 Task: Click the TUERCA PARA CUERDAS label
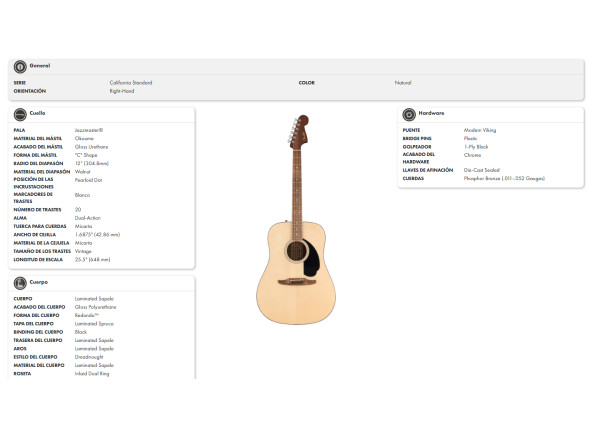[x=40, y=226]
